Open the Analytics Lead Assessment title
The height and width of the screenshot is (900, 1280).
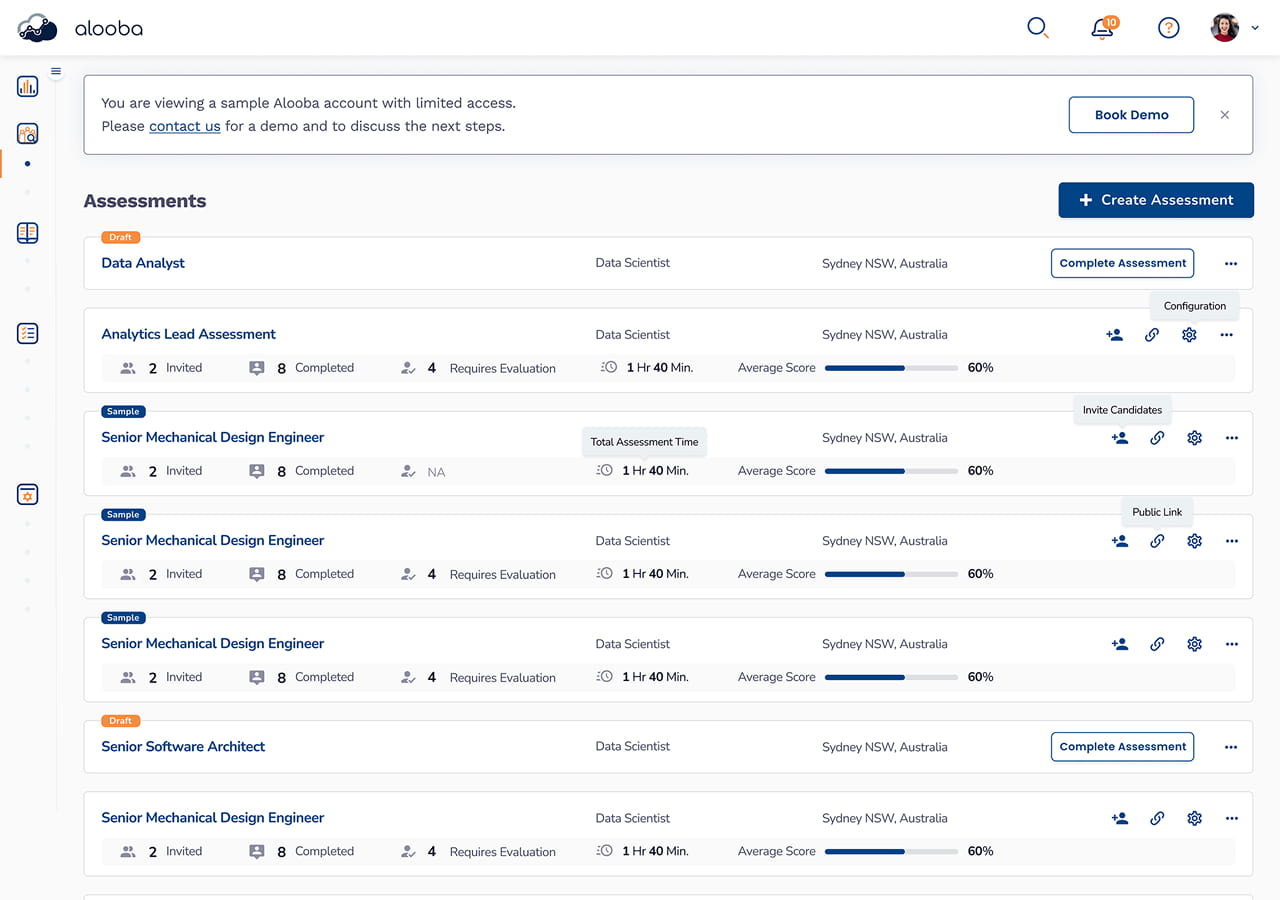point(188,334)
